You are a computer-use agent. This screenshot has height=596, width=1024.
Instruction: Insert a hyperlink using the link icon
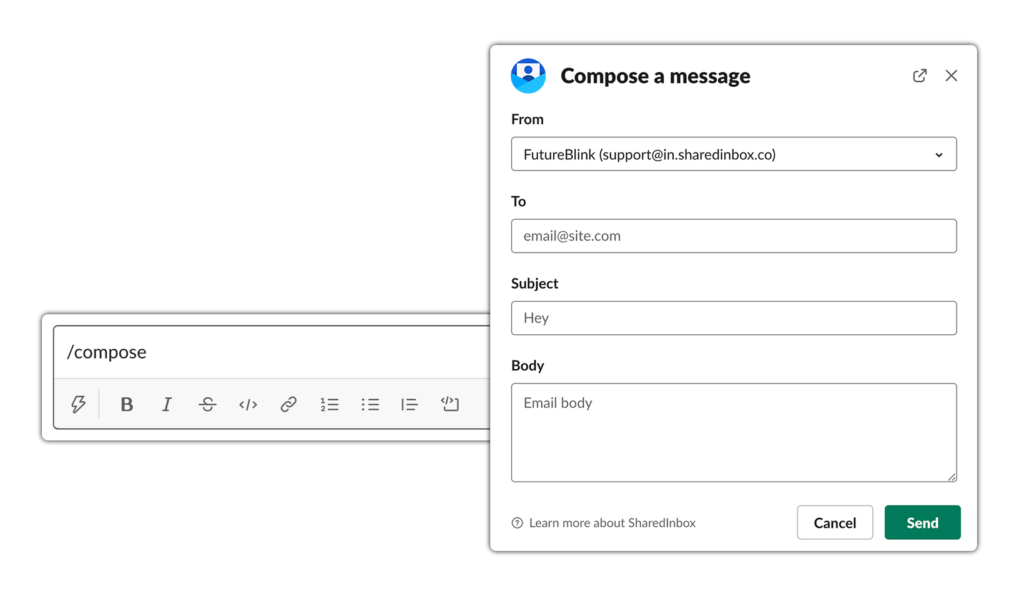click(288, 404)
